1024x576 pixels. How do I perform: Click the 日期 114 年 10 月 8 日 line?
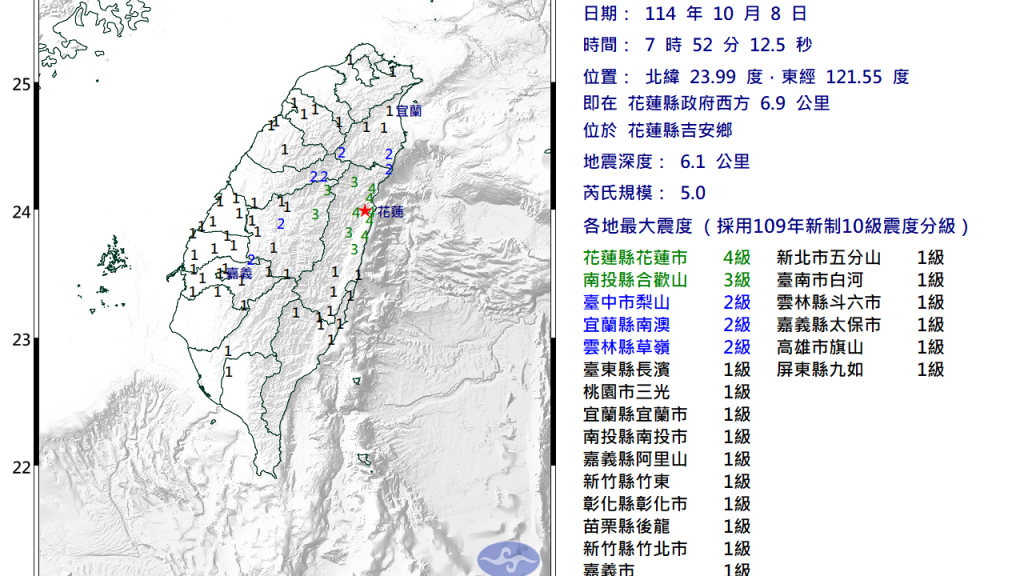pyautogui.click(x=694, y=14)
